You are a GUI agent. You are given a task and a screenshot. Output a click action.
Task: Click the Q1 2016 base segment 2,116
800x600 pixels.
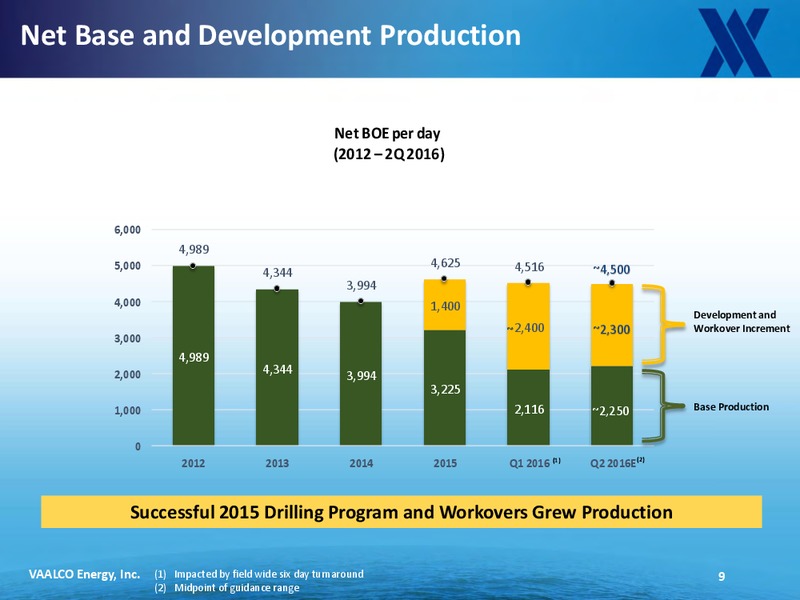(528, 408)
